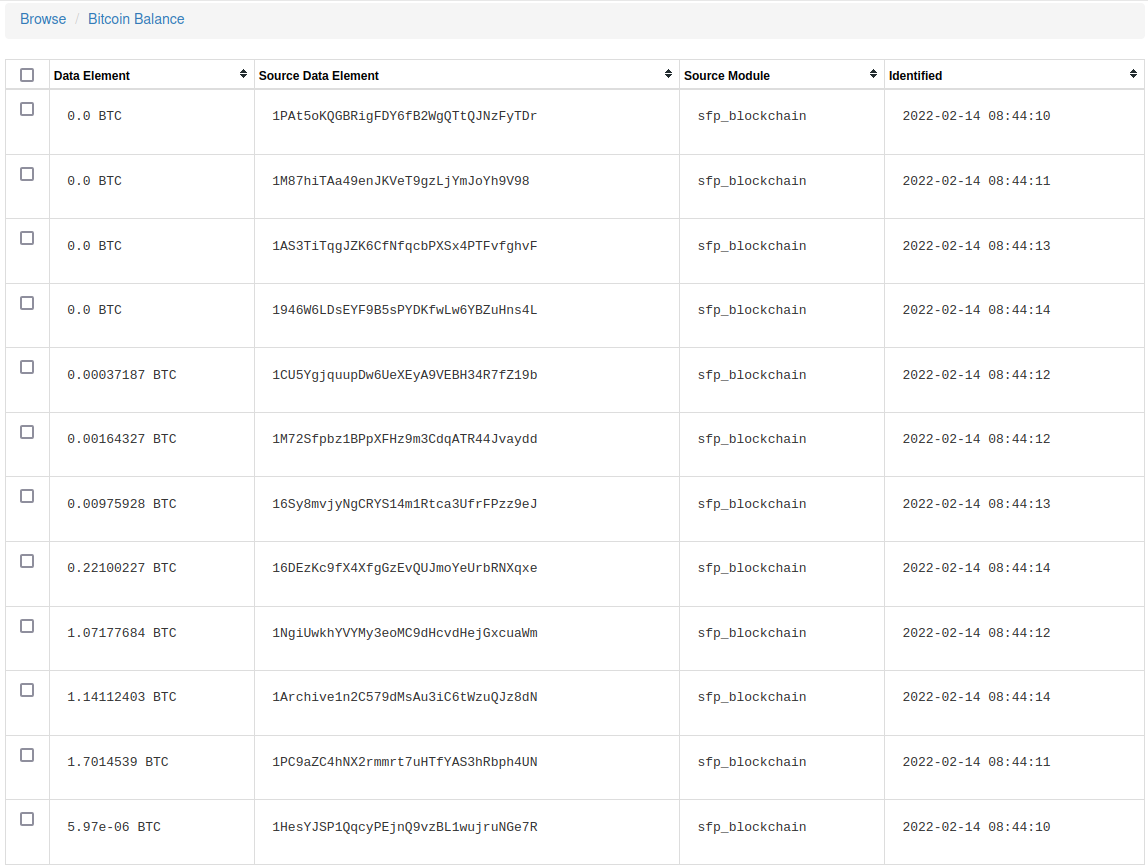Viewport: 1148px width, 868px height.
Task: Check the 1.14112403 BTC row checkbox
Action: 27,690
